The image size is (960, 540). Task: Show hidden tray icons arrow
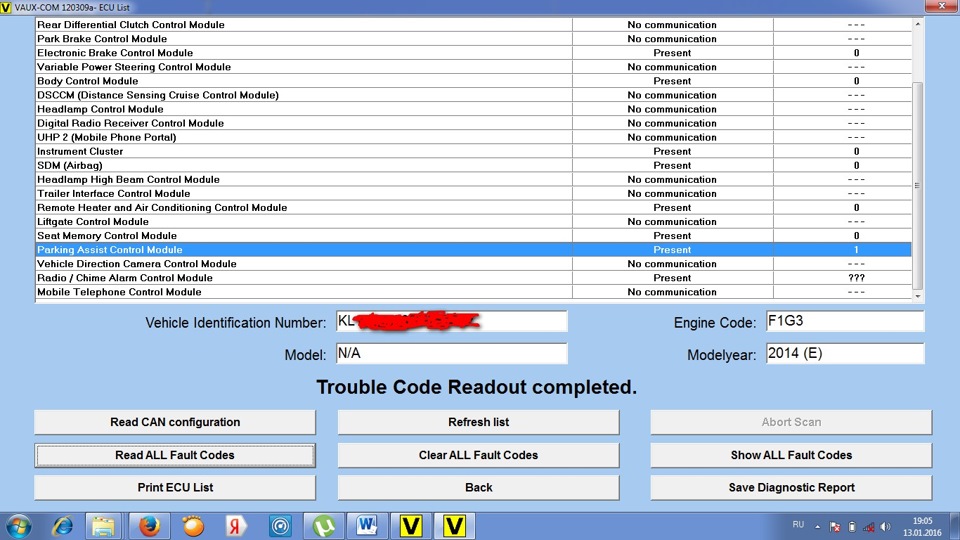point(817,527)
